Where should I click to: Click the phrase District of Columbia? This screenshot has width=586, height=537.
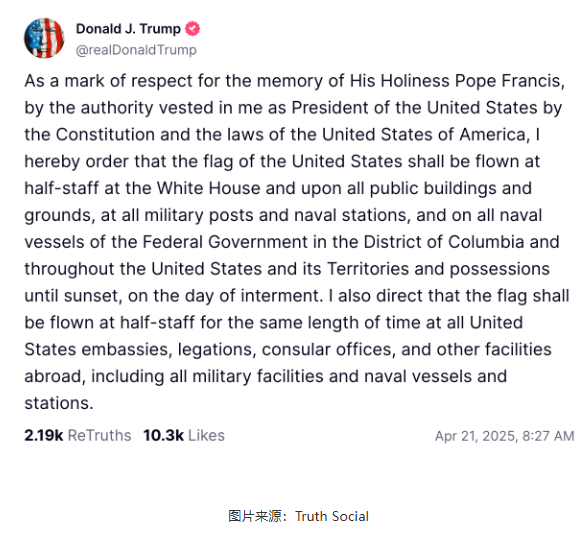tap(444, 242)
